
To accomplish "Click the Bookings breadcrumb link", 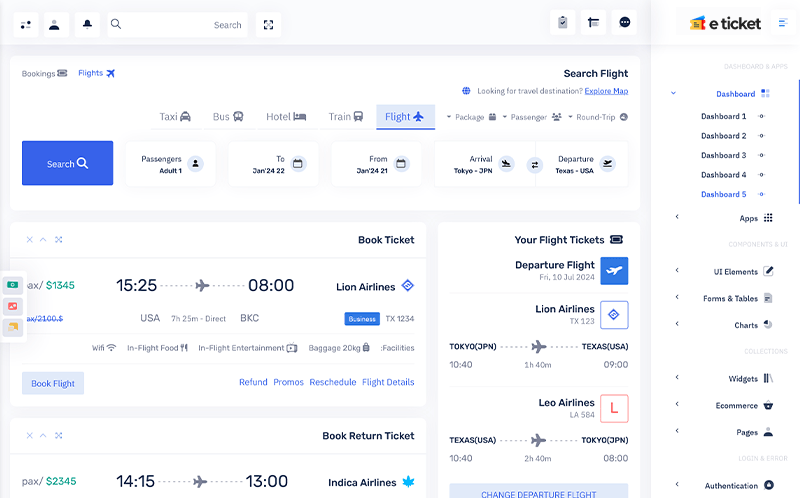I will point(44,73).
